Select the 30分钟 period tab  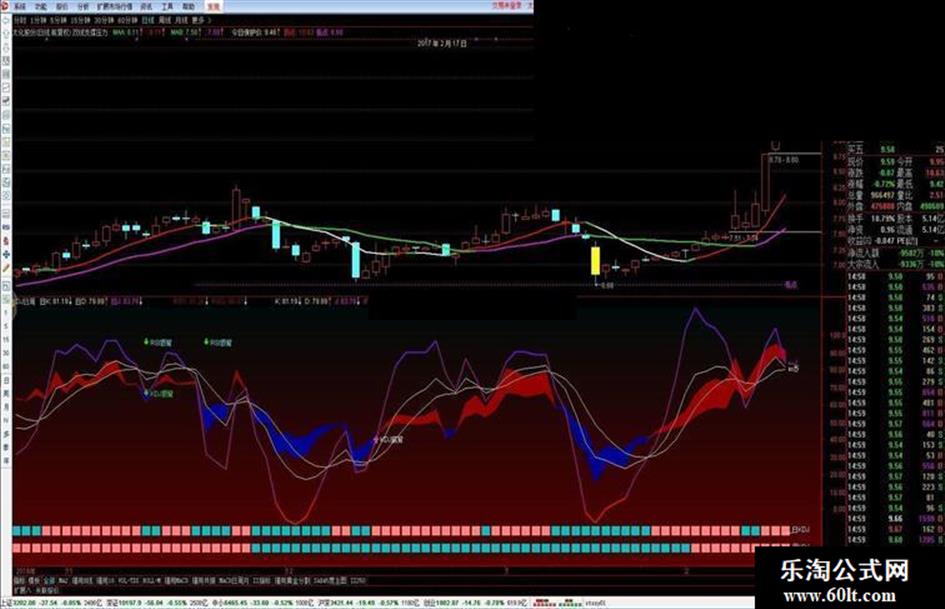(x=104, y=20)
